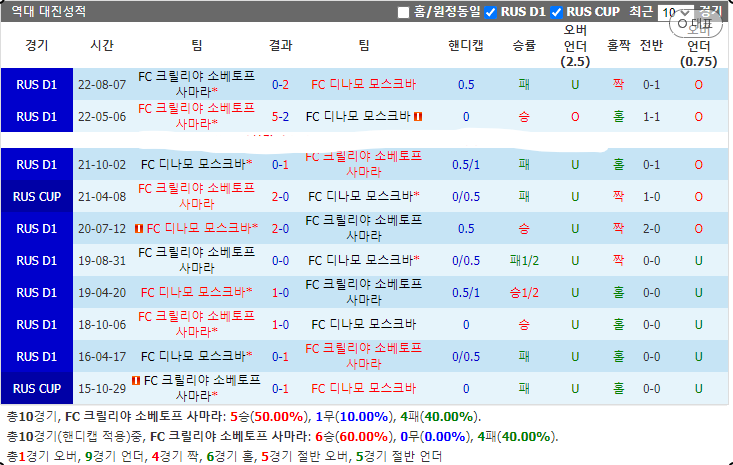The width and height of the screenshot is (733, 465).
Task: Open the 0-2 score of 22-08-07 match
Action: click(280, 85)
